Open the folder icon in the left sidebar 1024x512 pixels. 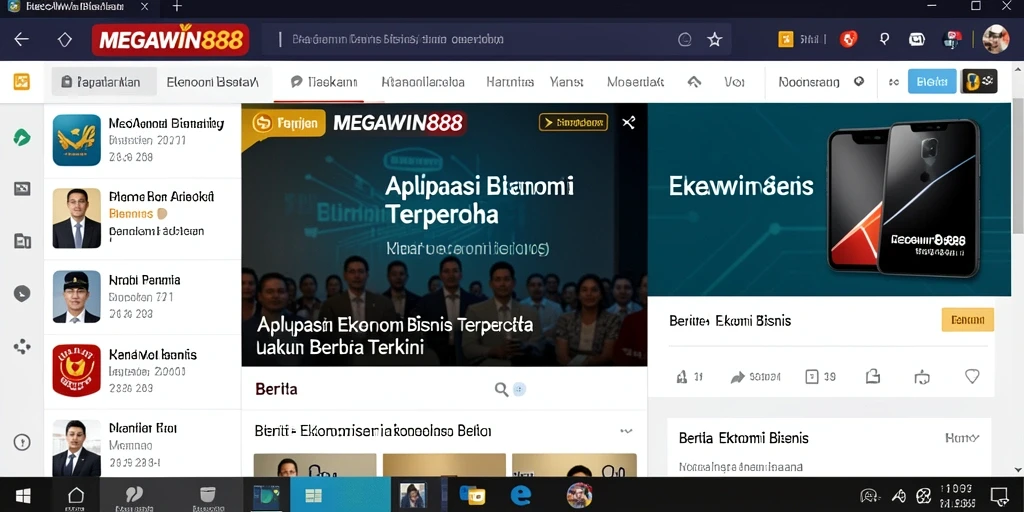22,241
